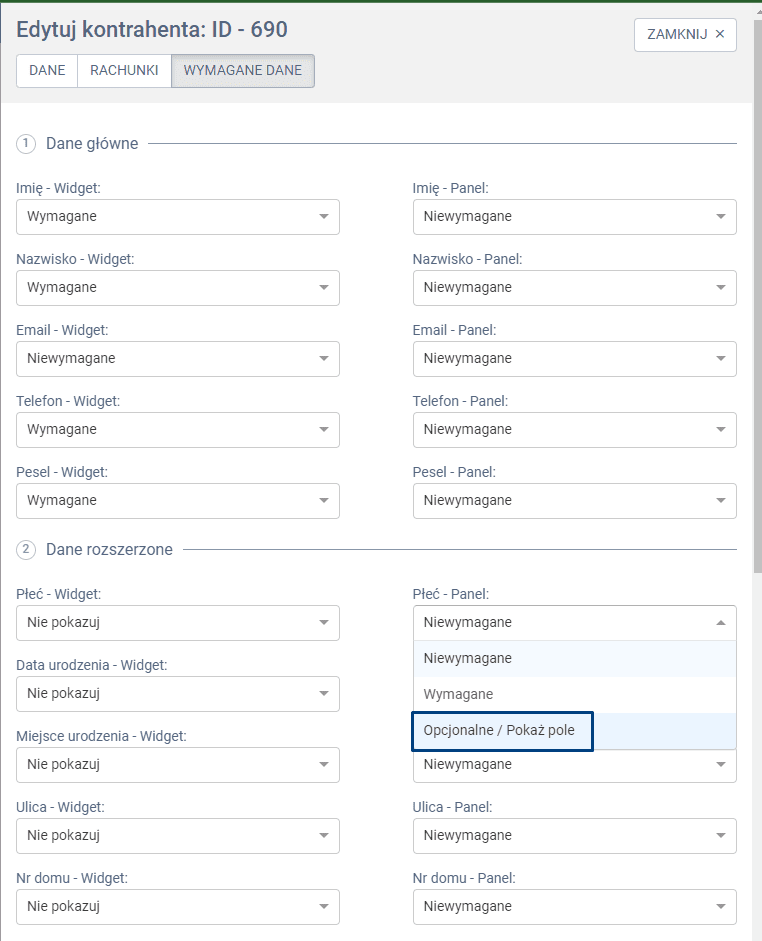Expand the Nr domu - Widget dropdown
The image size is (762, 941).
coord(178,907)
